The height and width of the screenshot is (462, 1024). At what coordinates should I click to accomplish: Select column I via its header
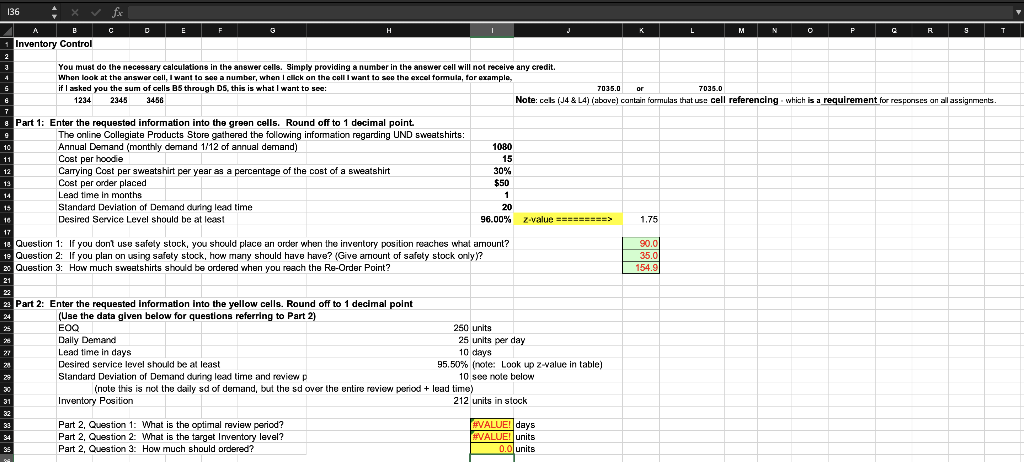[x=492, y=30]
